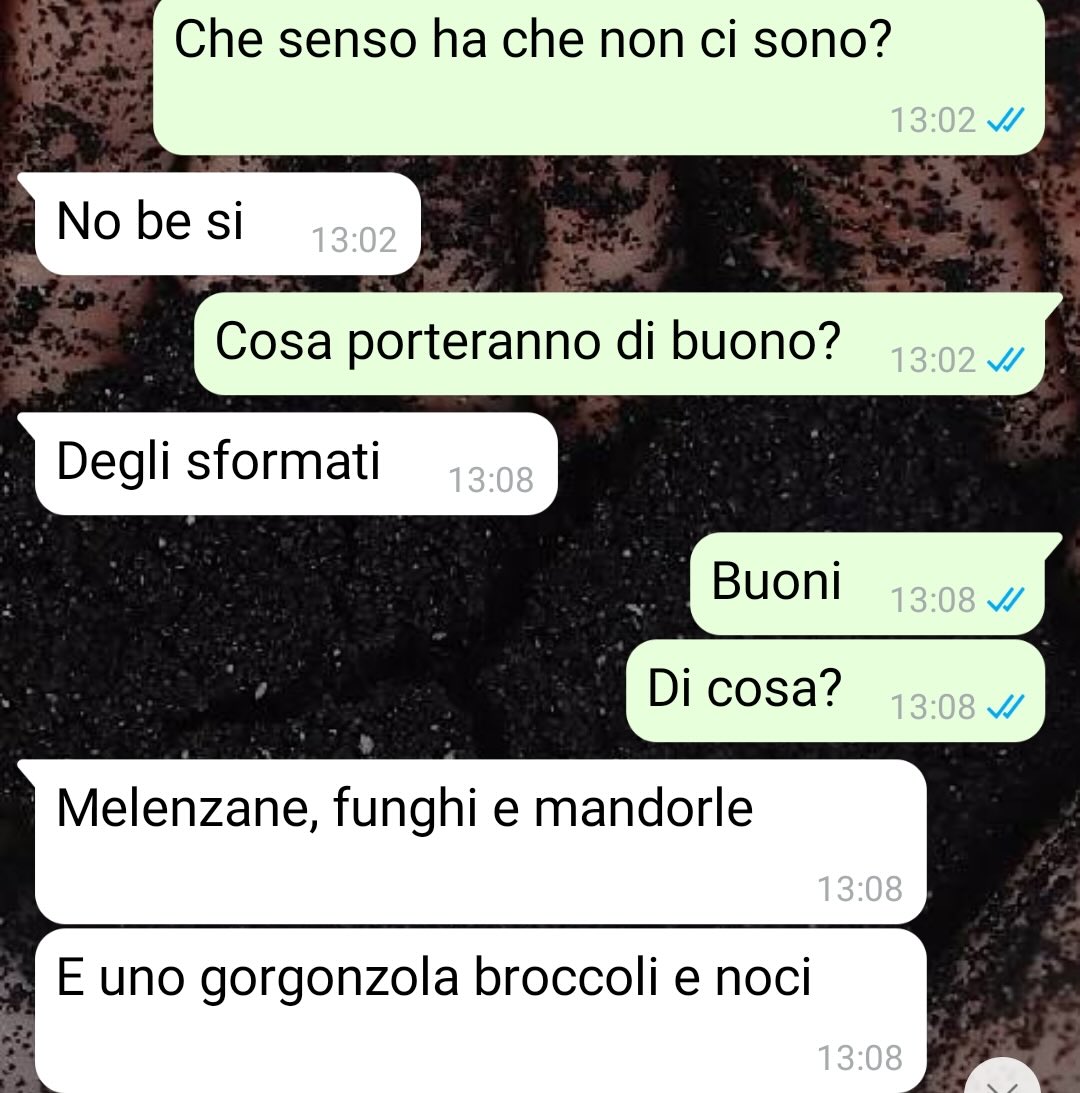This screenshot has height=1093, width=1080.
Task: Tap the 'Di cosa?' sent message
Action: tap(835, 691)
